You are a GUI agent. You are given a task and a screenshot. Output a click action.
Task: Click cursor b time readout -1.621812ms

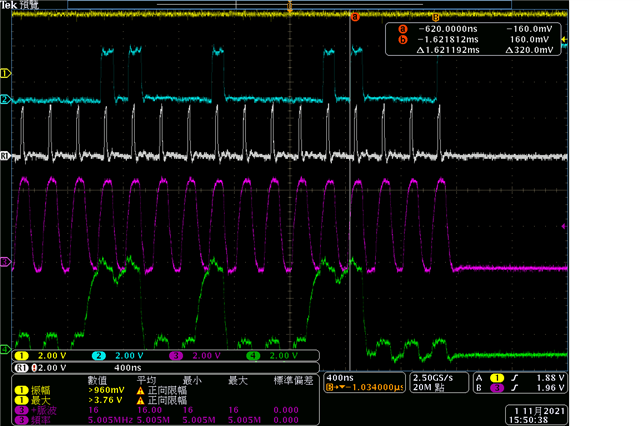pyautogui.click(x=448, y=40)
